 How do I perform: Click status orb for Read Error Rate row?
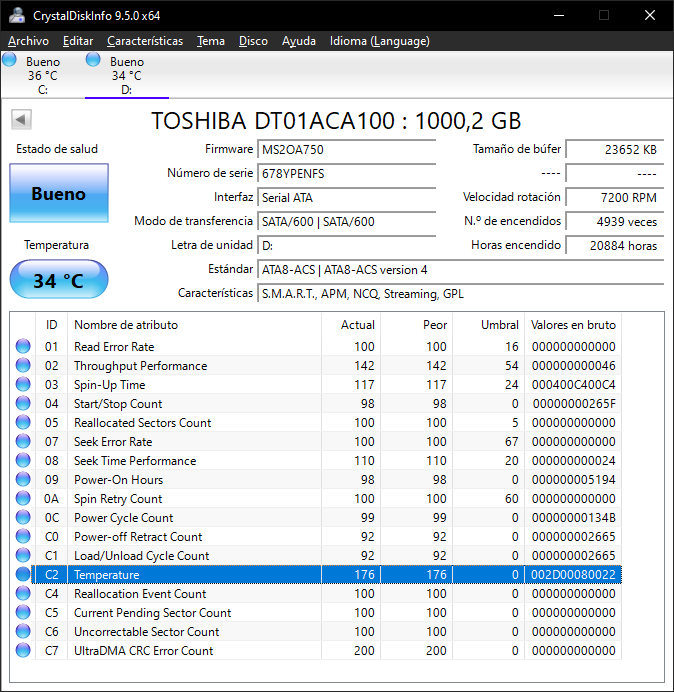click(x=23, y=346)
